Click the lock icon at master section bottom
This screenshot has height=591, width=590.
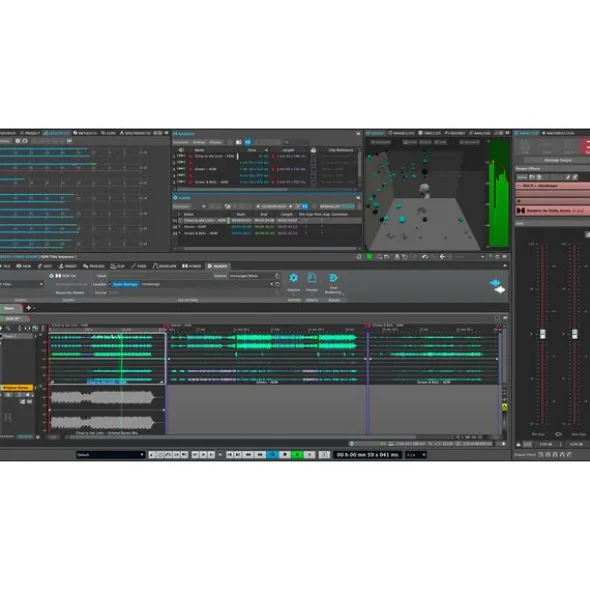(518, 444)
